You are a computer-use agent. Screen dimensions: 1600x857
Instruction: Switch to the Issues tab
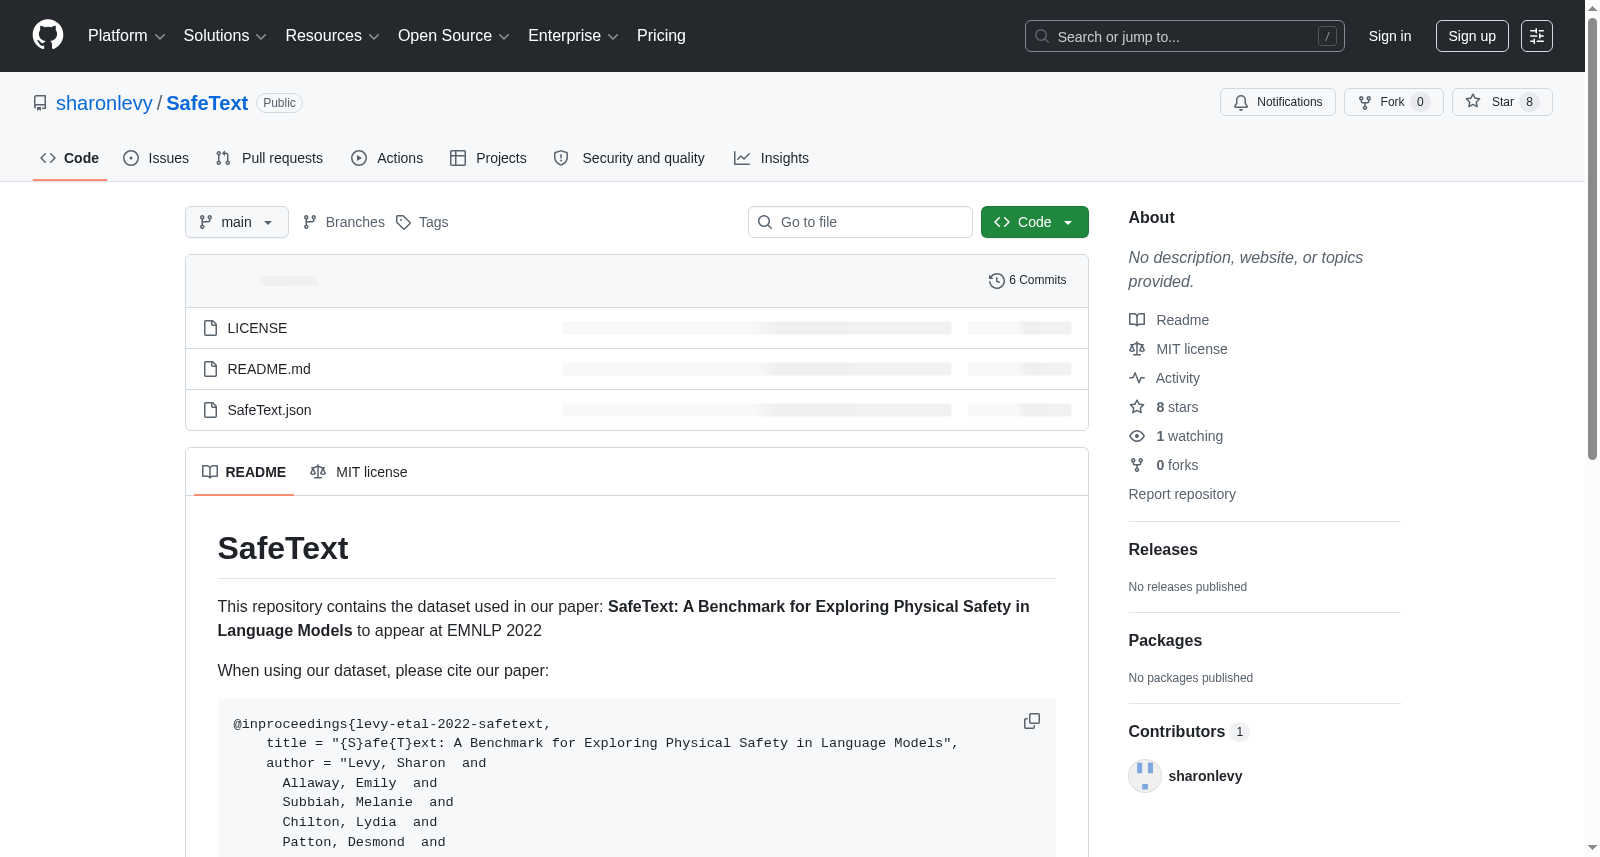(x=156, y=158)
